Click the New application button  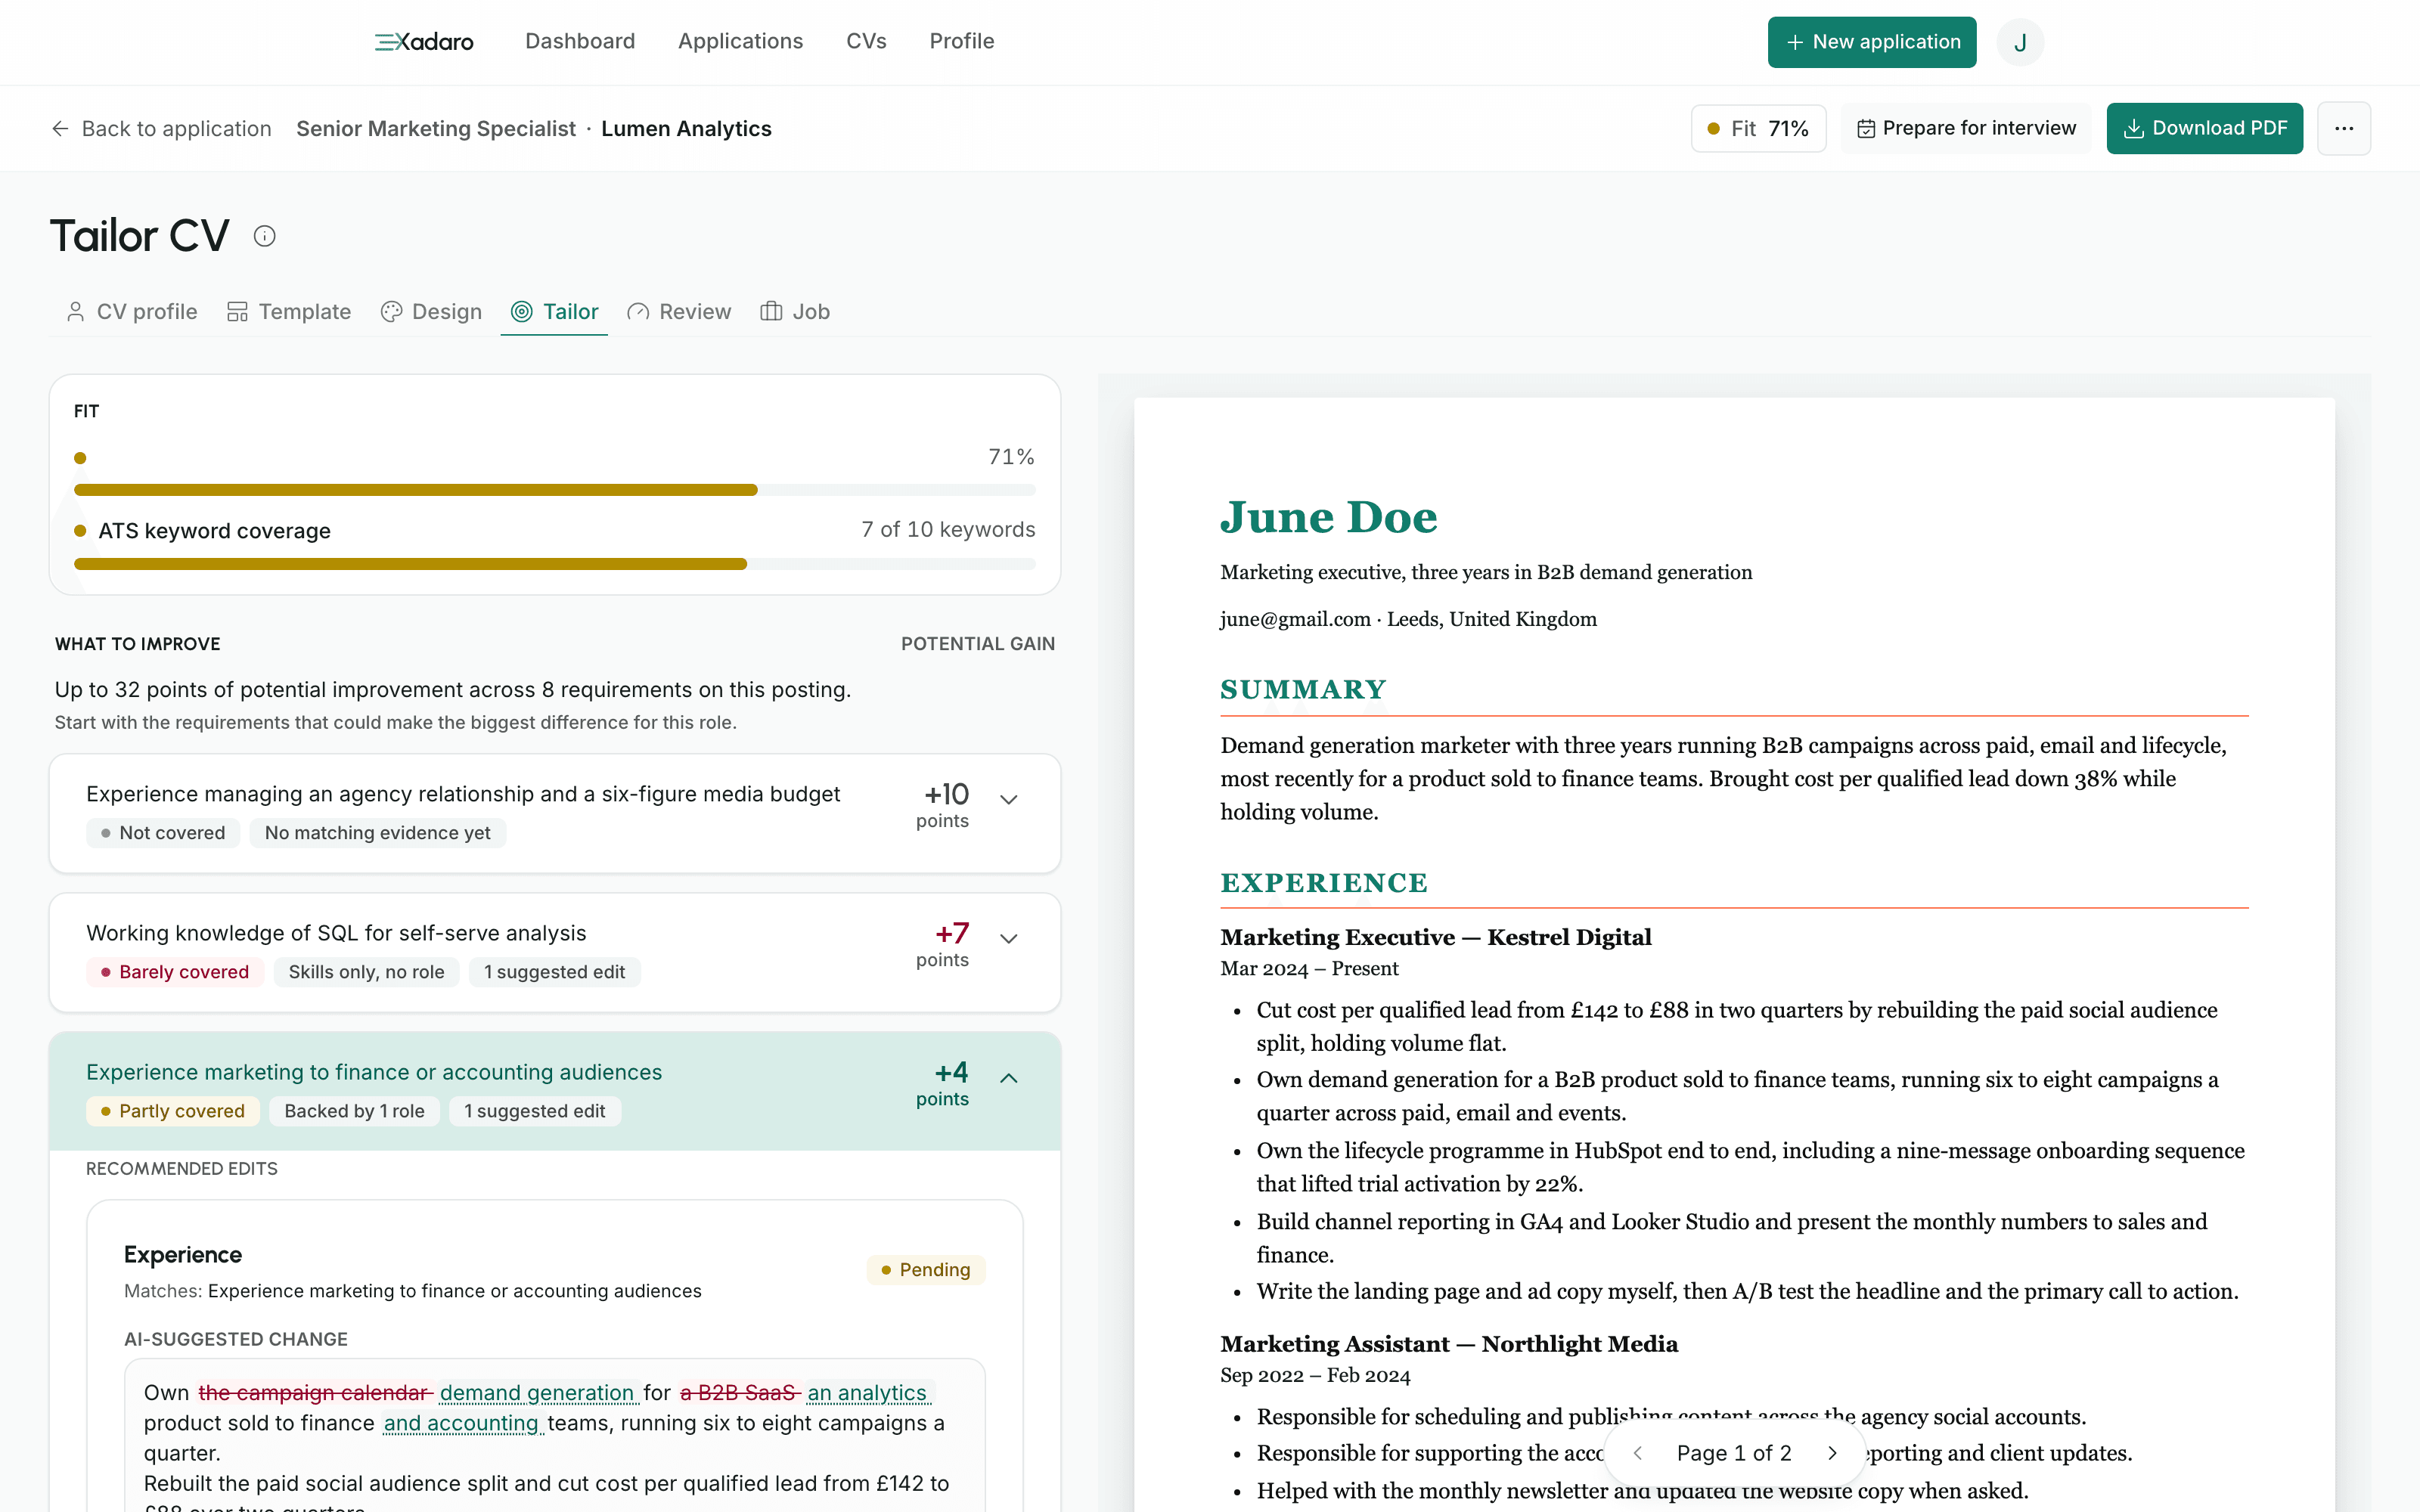click(1871, 42)
